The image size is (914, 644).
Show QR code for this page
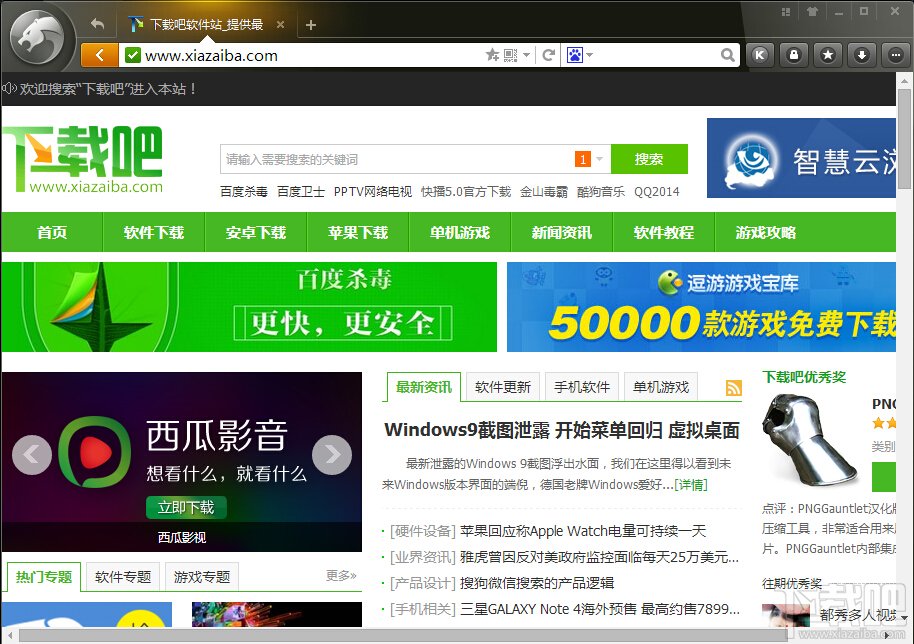pyautogui.click(x=511, y=55)
